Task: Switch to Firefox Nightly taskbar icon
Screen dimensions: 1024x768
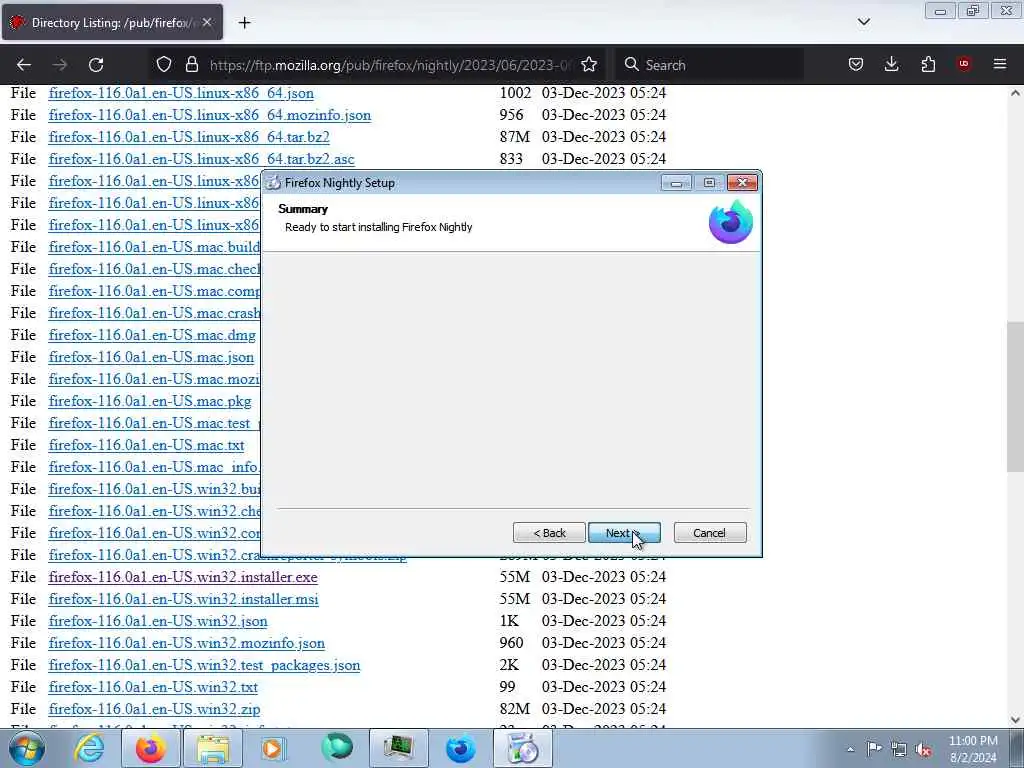Action: tap(461, 748)
